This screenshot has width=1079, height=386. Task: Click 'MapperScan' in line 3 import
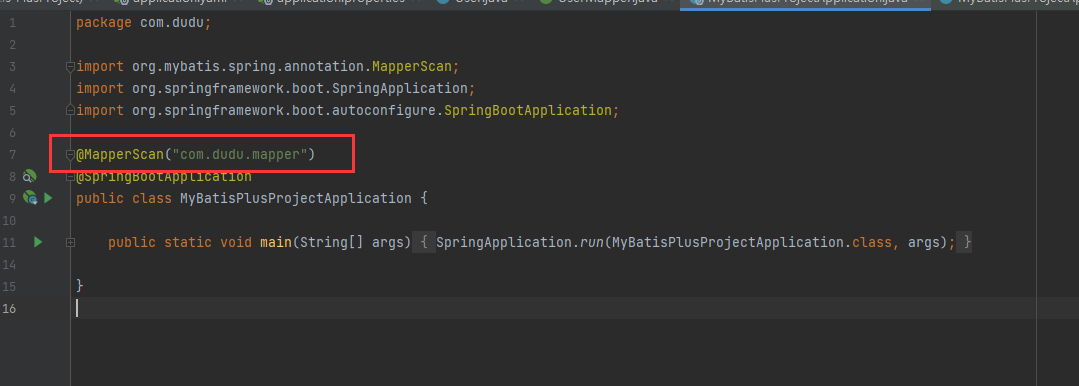click(412, 67)
